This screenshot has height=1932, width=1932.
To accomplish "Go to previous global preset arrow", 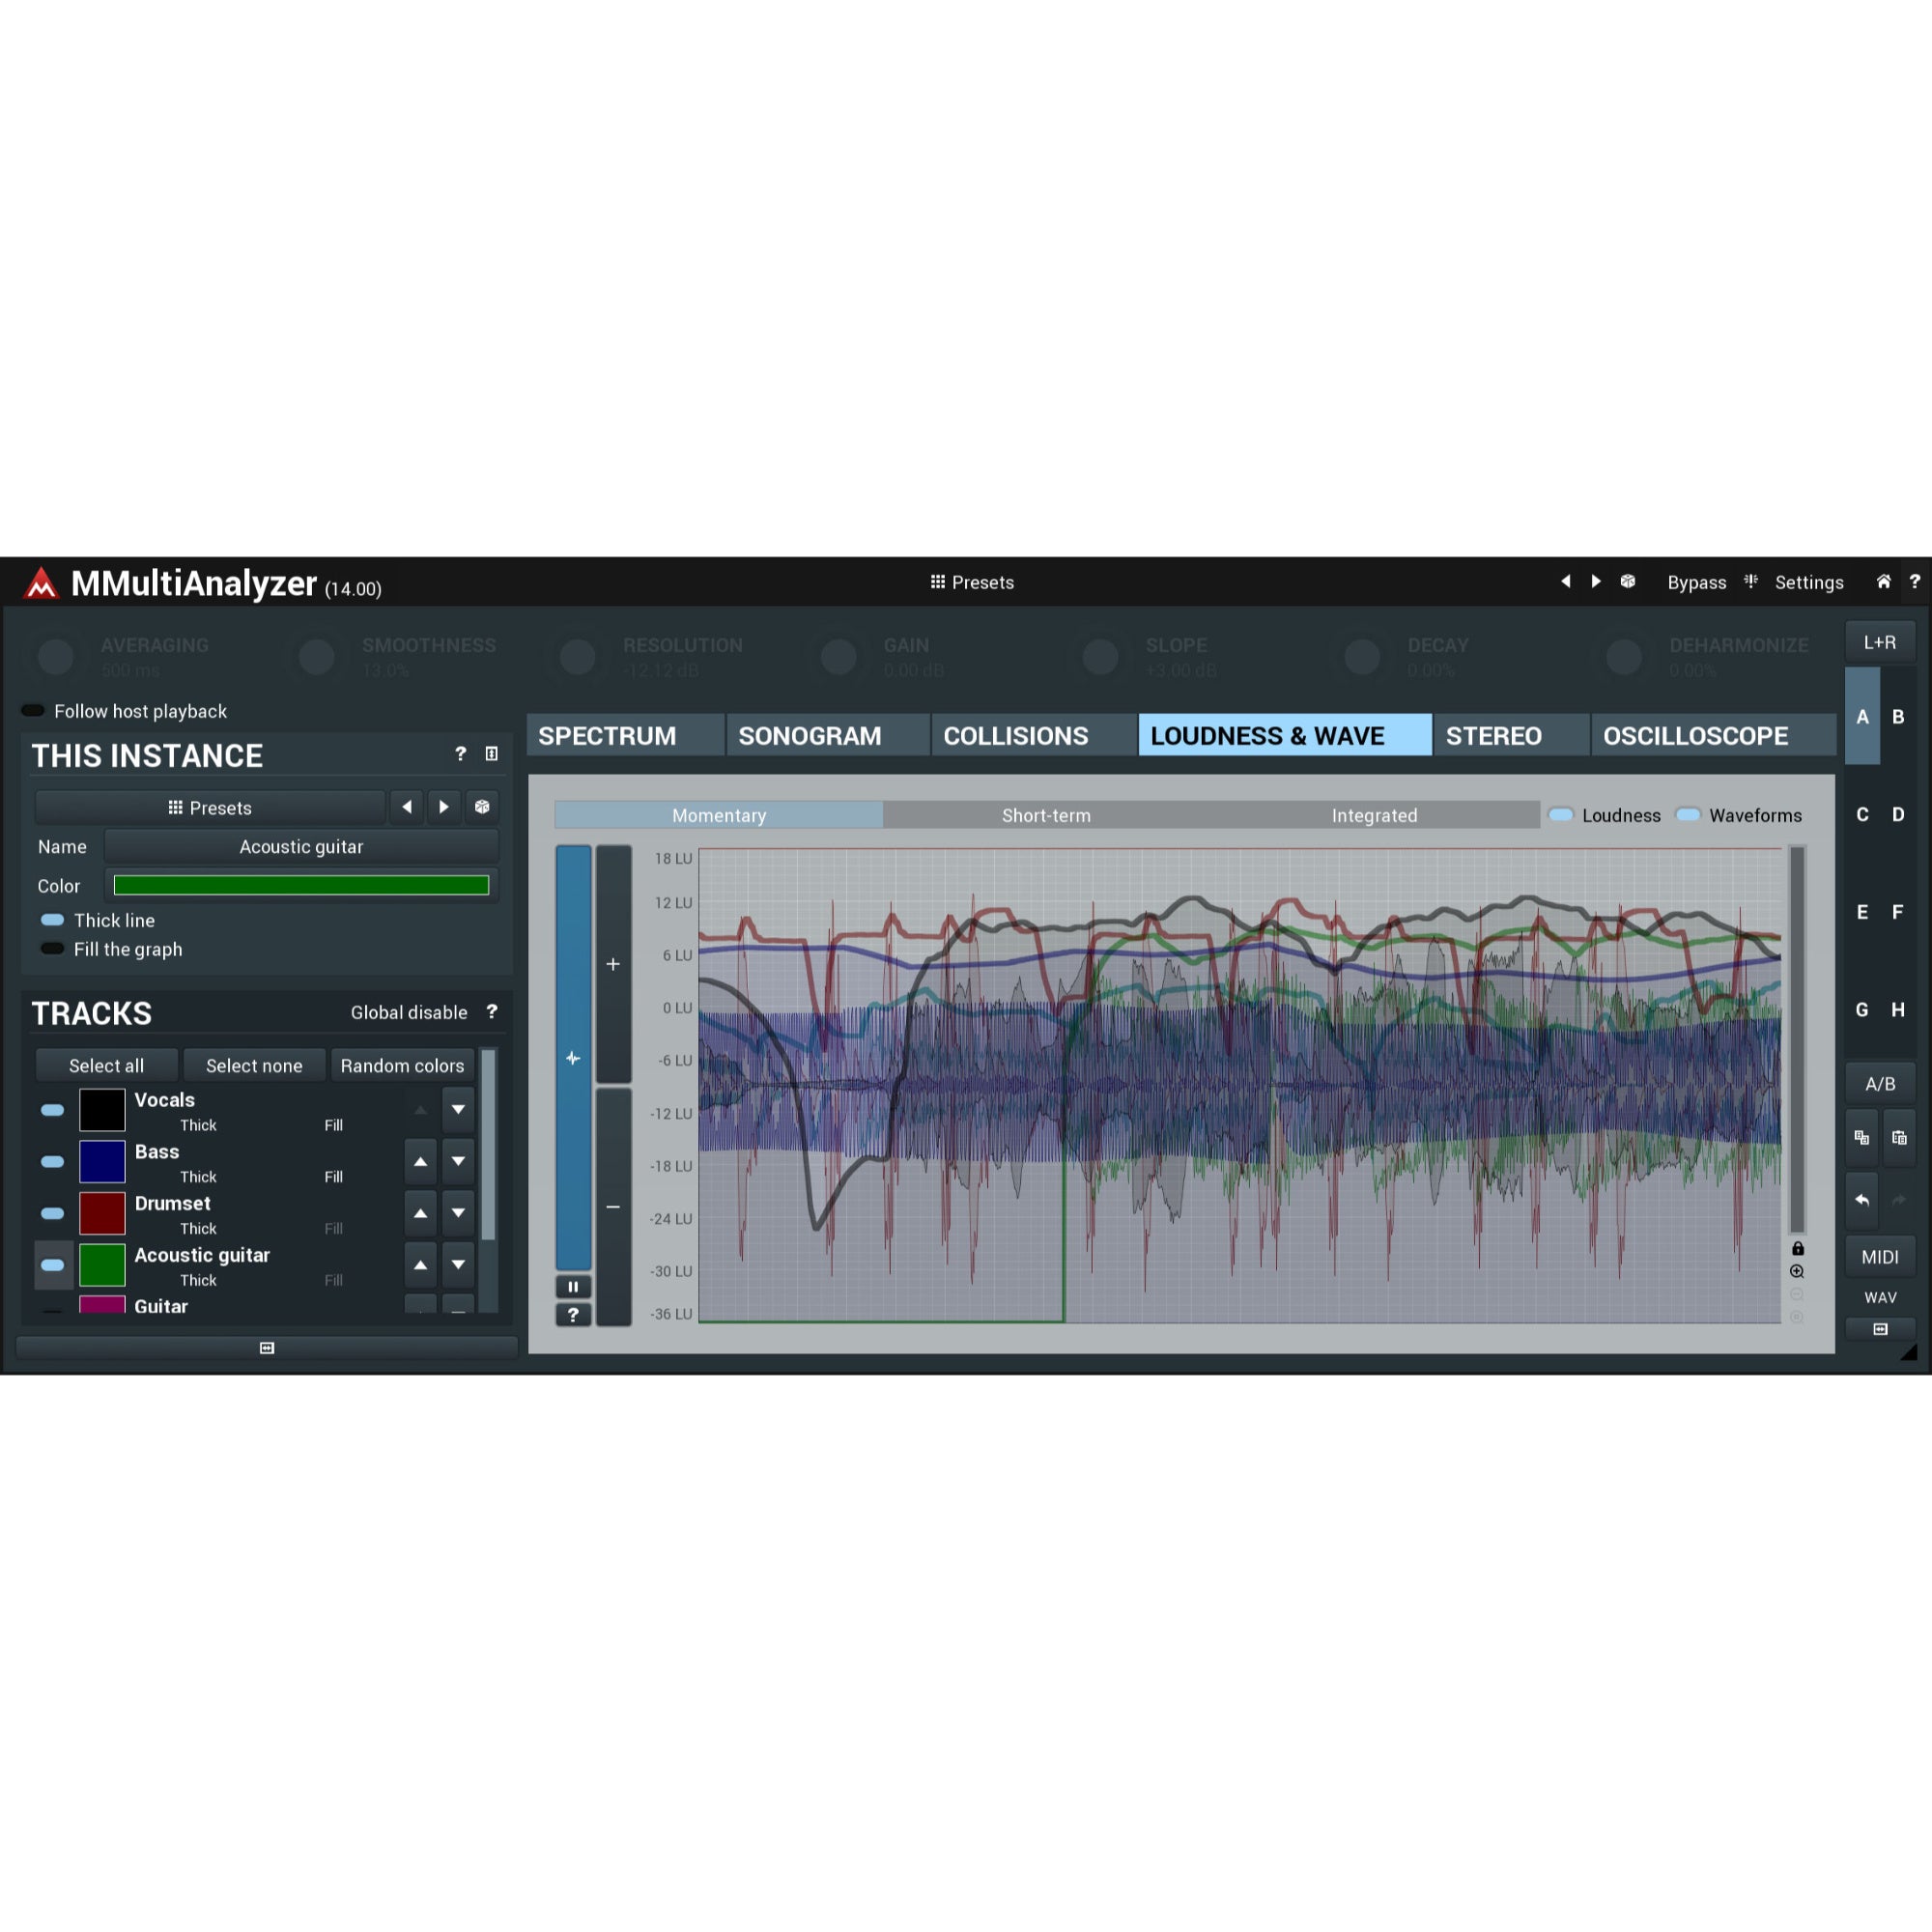I will pyautogui.click(x=1566, y=581).
